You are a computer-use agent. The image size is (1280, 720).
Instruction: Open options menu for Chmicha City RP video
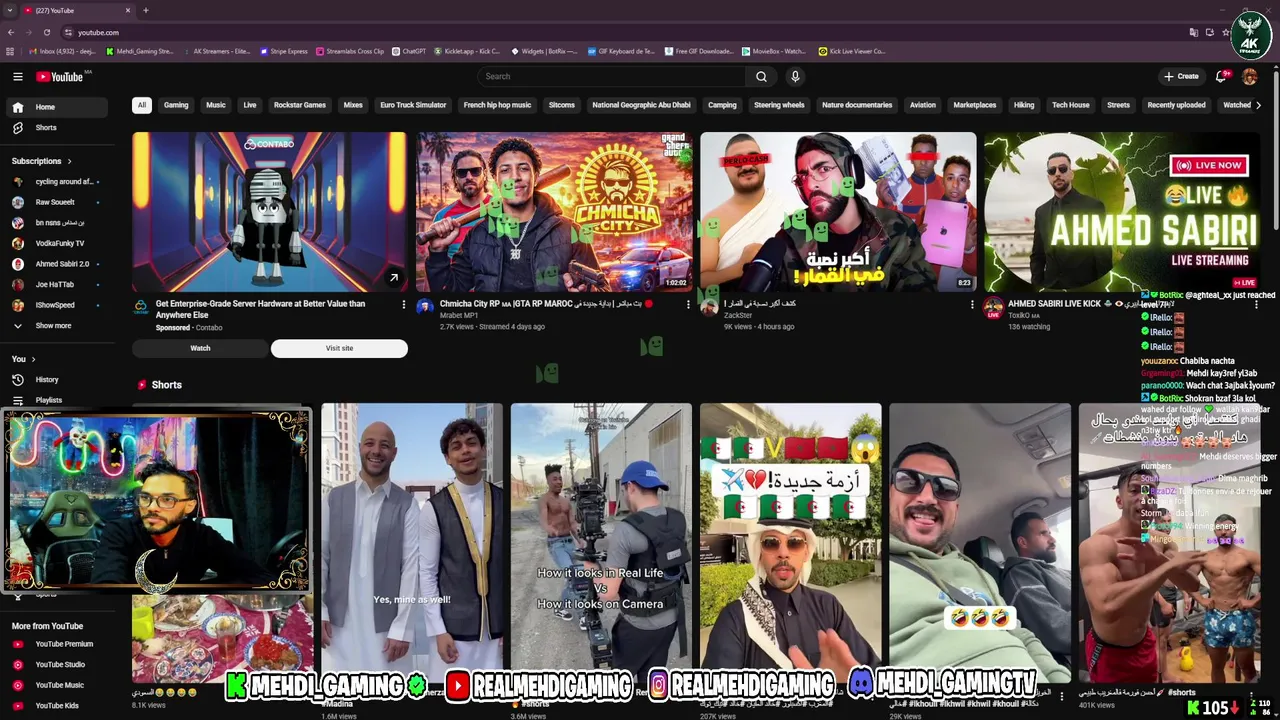688,304
